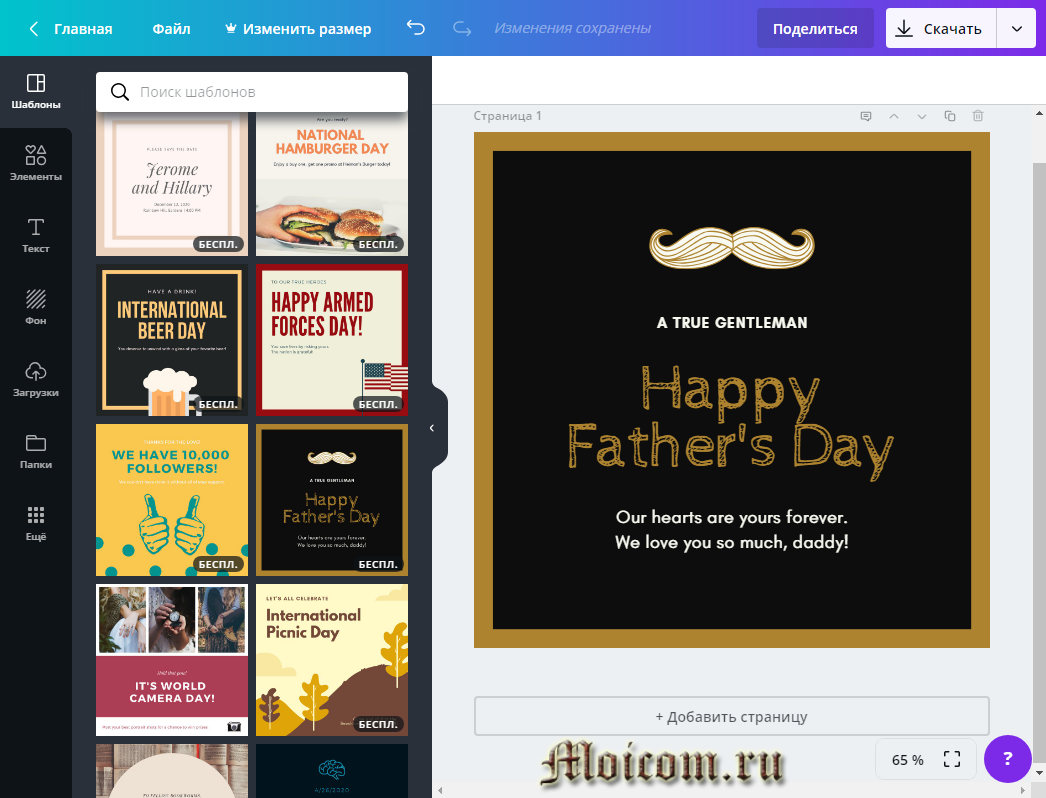Select the Text tool in sidebar

coord(36,234)
